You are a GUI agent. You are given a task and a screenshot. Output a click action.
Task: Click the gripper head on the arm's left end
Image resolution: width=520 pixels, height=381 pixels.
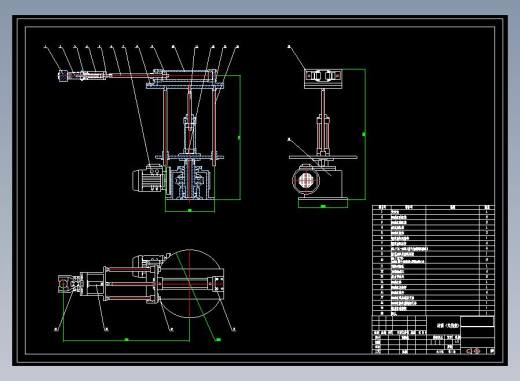point(63,75)
